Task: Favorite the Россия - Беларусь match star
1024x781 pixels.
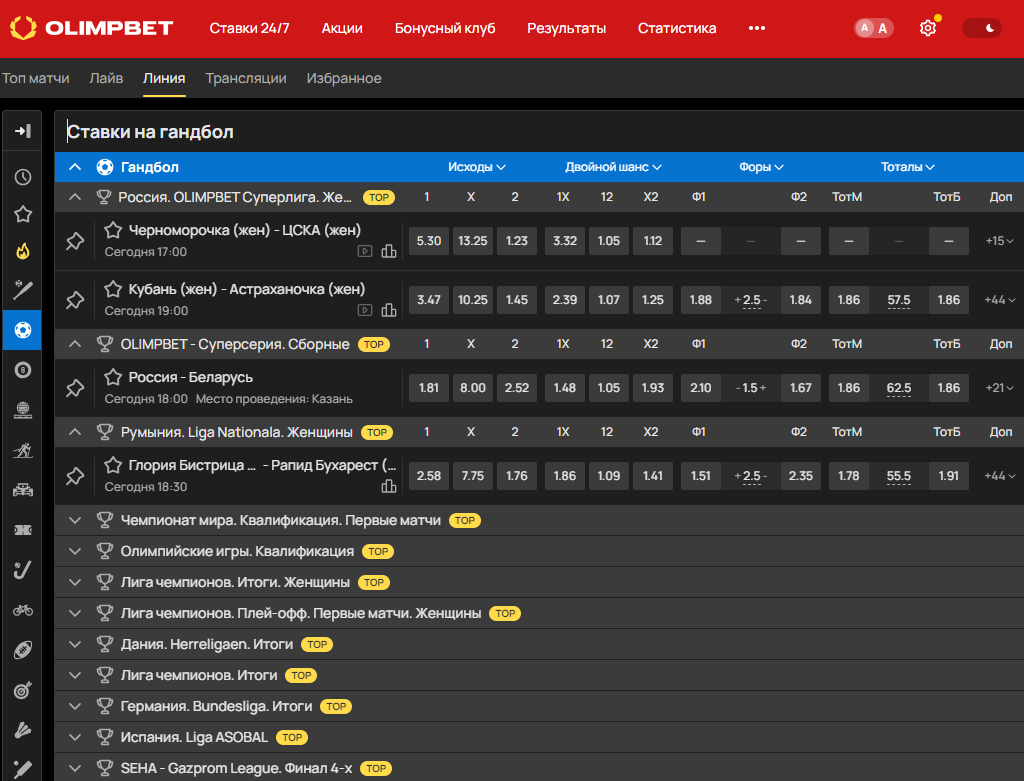Action: tap(113, 377)
